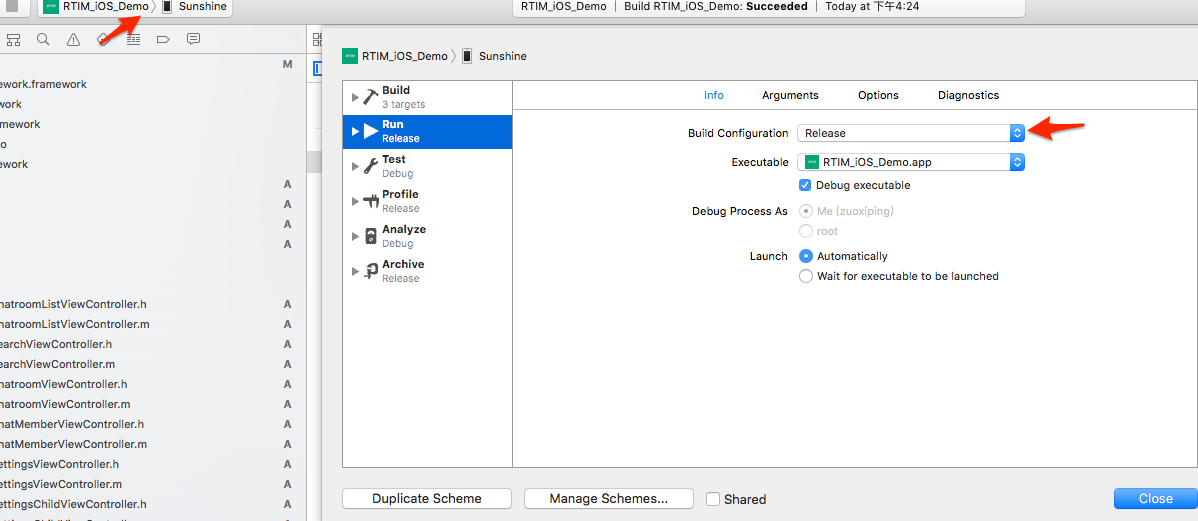Click the Run play icon
Image resolution: width=1198 pixels, height=521 pixels.
tap(371, 131)
